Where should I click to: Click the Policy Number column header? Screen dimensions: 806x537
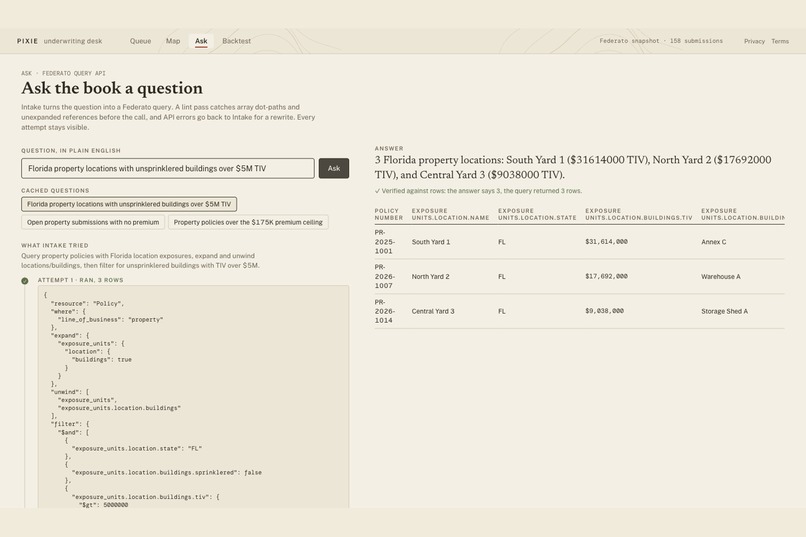(x=389, y=214)
